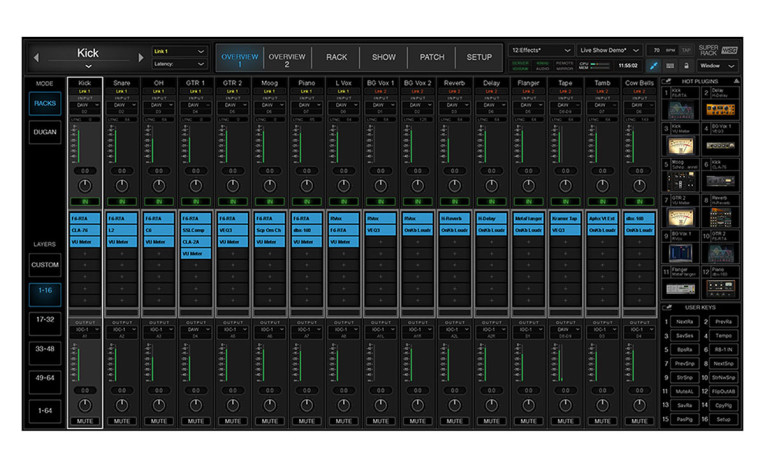Screen dimensions: 765x456
Task: Open hot plugin 1 Kick F6-RTA thumbnail
Action: [681, 110]
